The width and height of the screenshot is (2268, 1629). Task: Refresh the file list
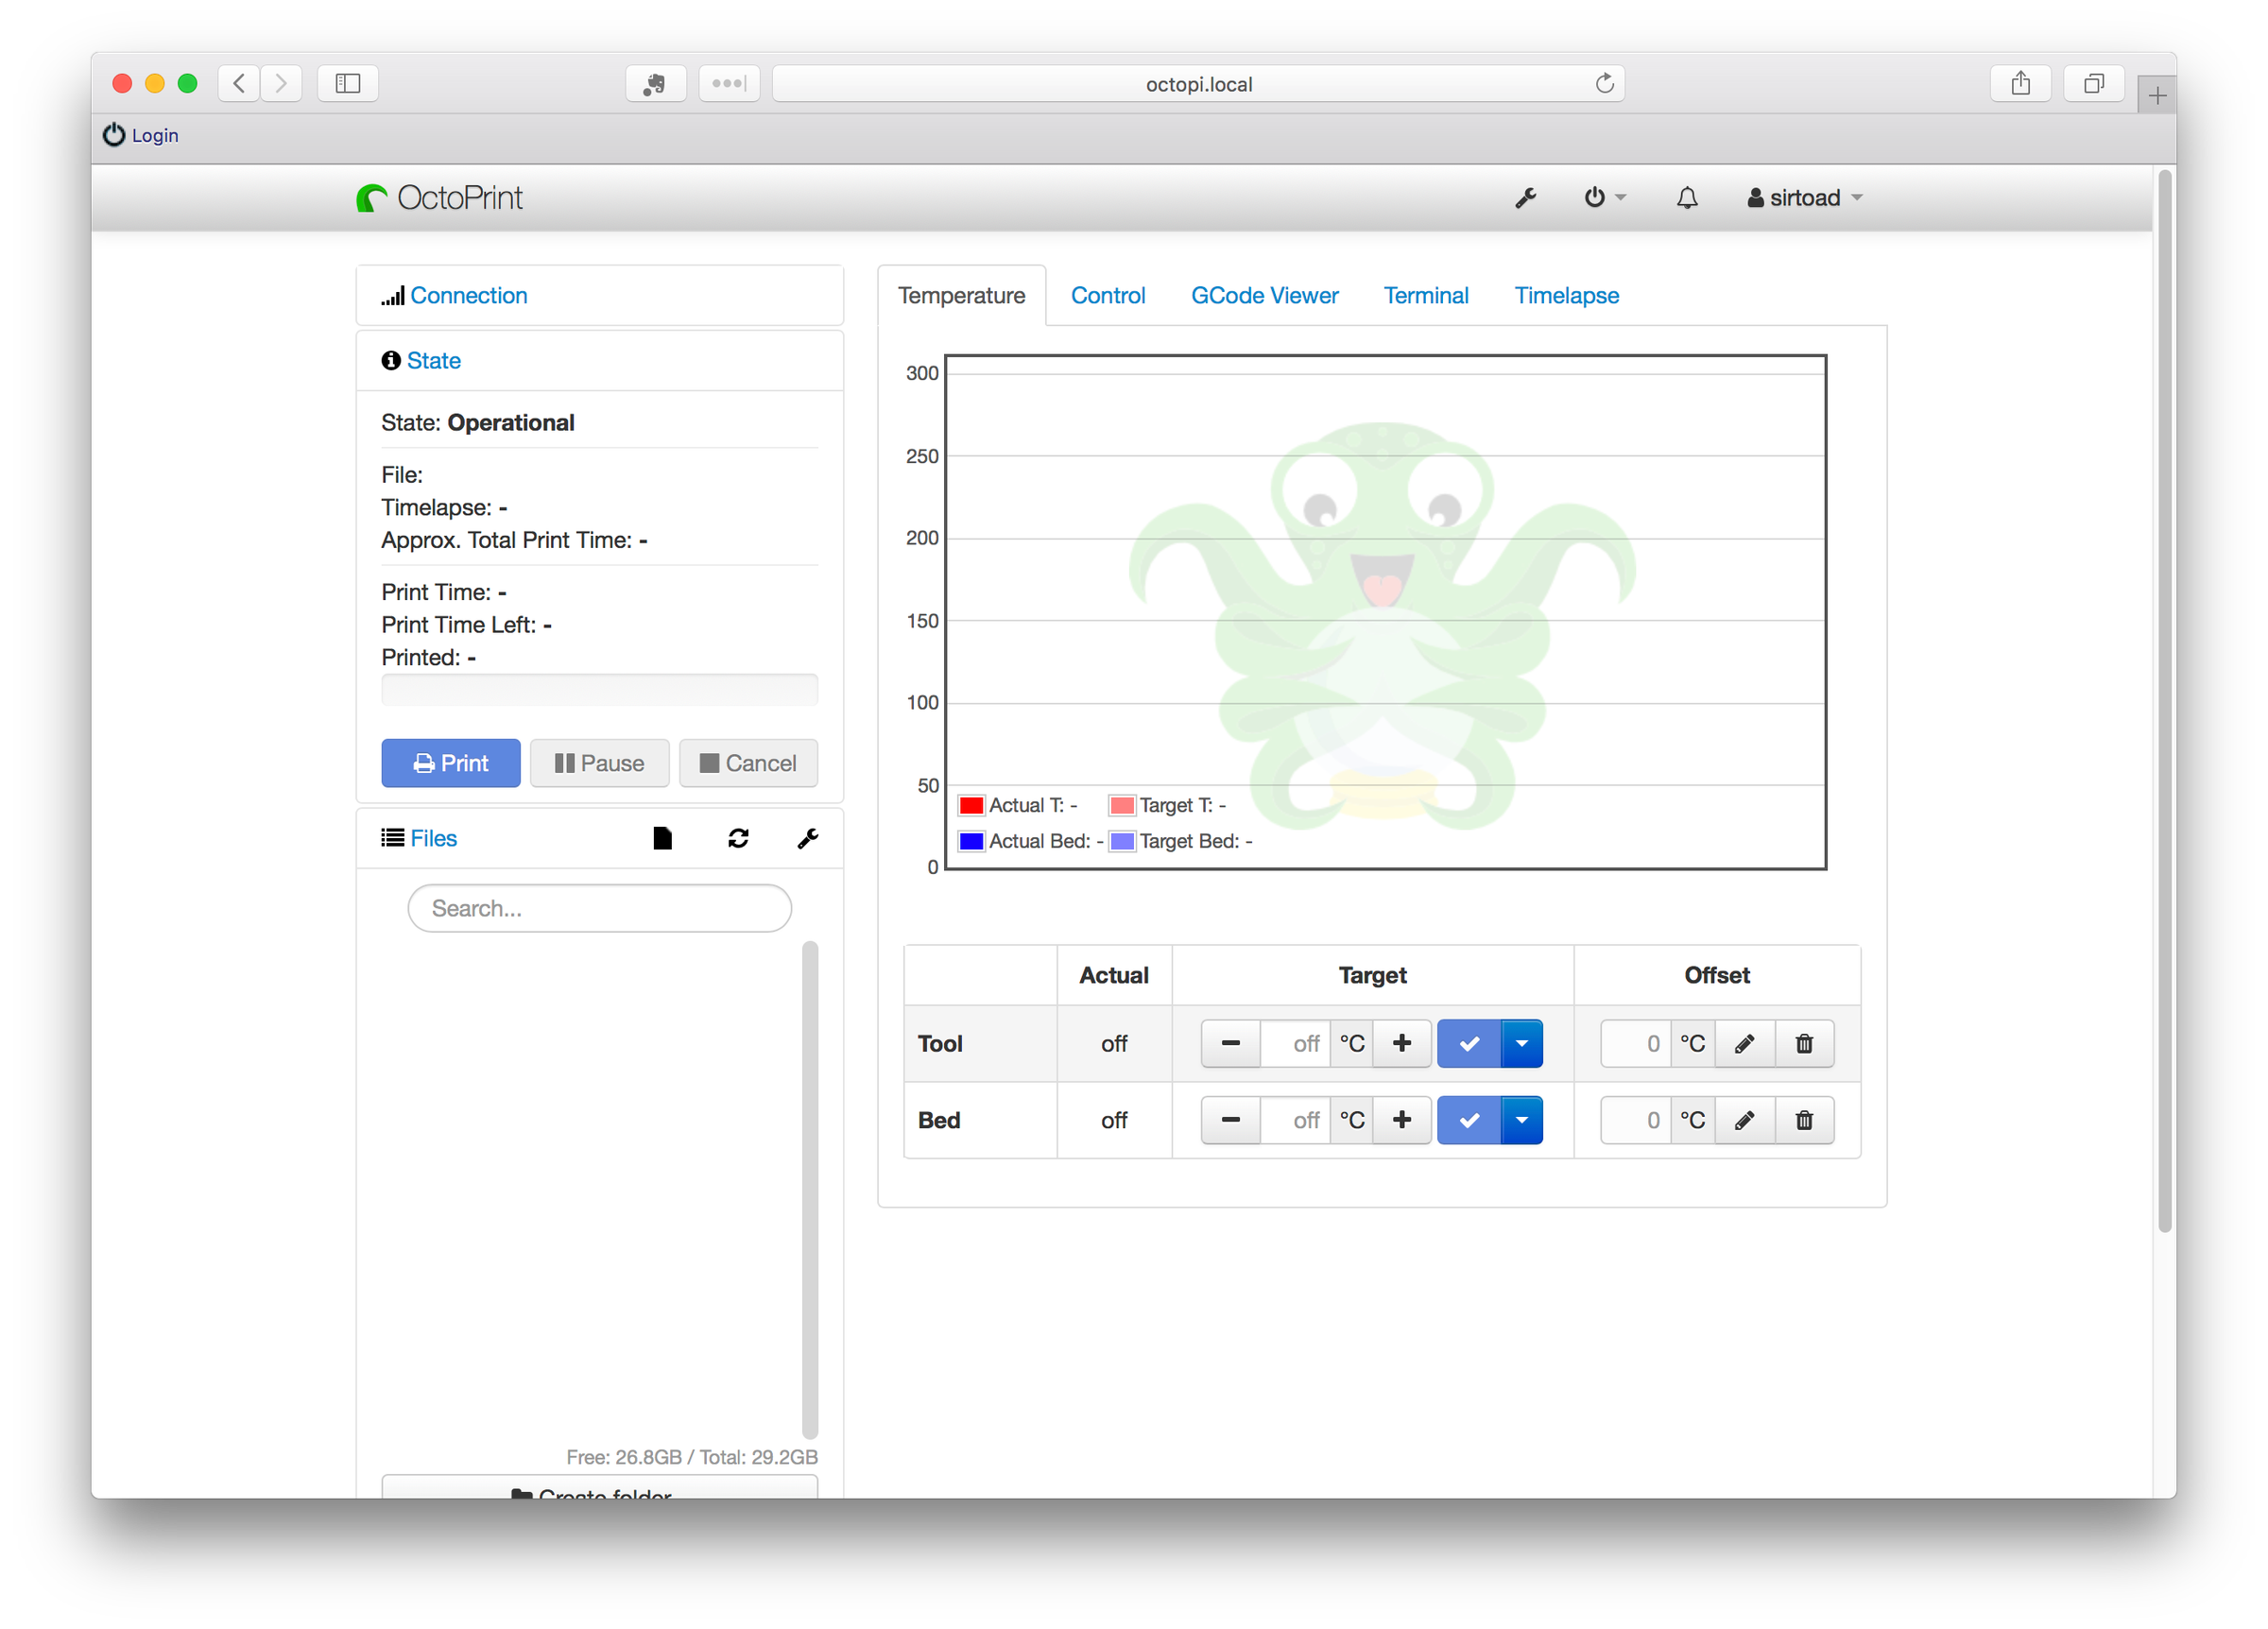(x=738, y=838)
